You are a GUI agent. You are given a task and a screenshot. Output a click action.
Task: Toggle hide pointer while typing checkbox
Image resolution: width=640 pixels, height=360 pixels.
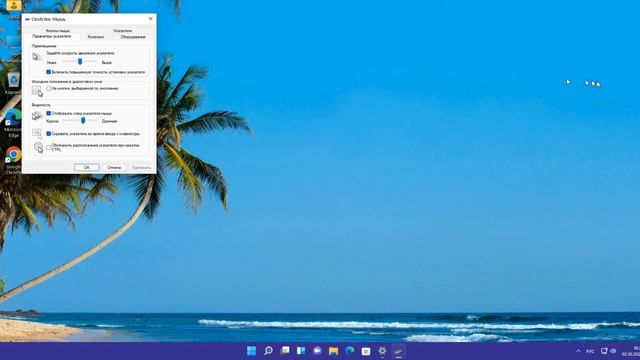click(x=49, y=133)
